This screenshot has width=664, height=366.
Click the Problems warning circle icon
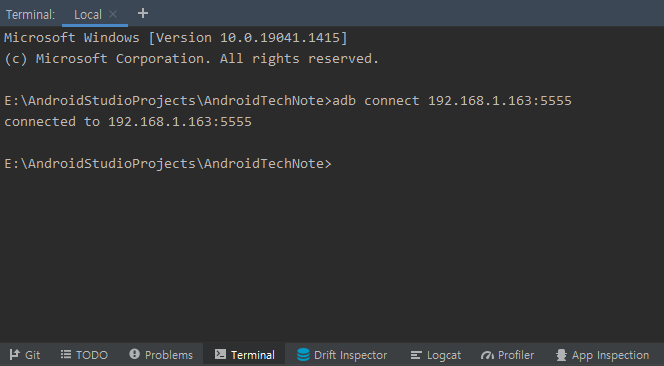[x=134, y=354]
